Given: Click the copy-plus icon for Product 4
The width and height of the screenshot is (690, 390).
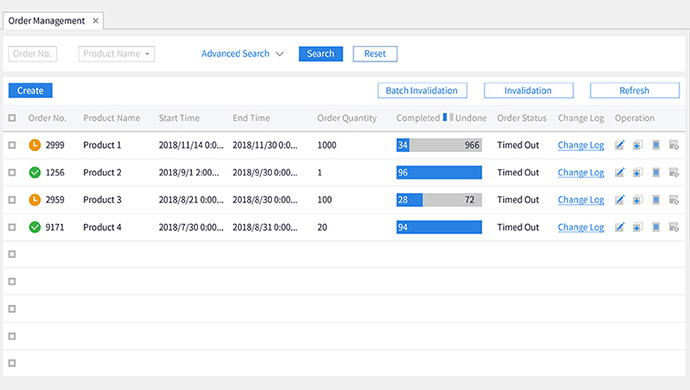Looking at the screenshot, I should tap(638, 227).
